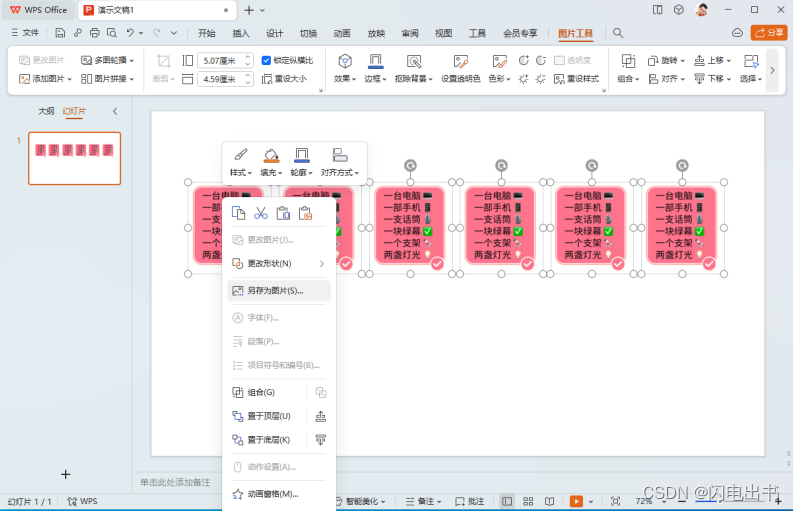Click the print icon in quick toolbar

click(95, 33)
